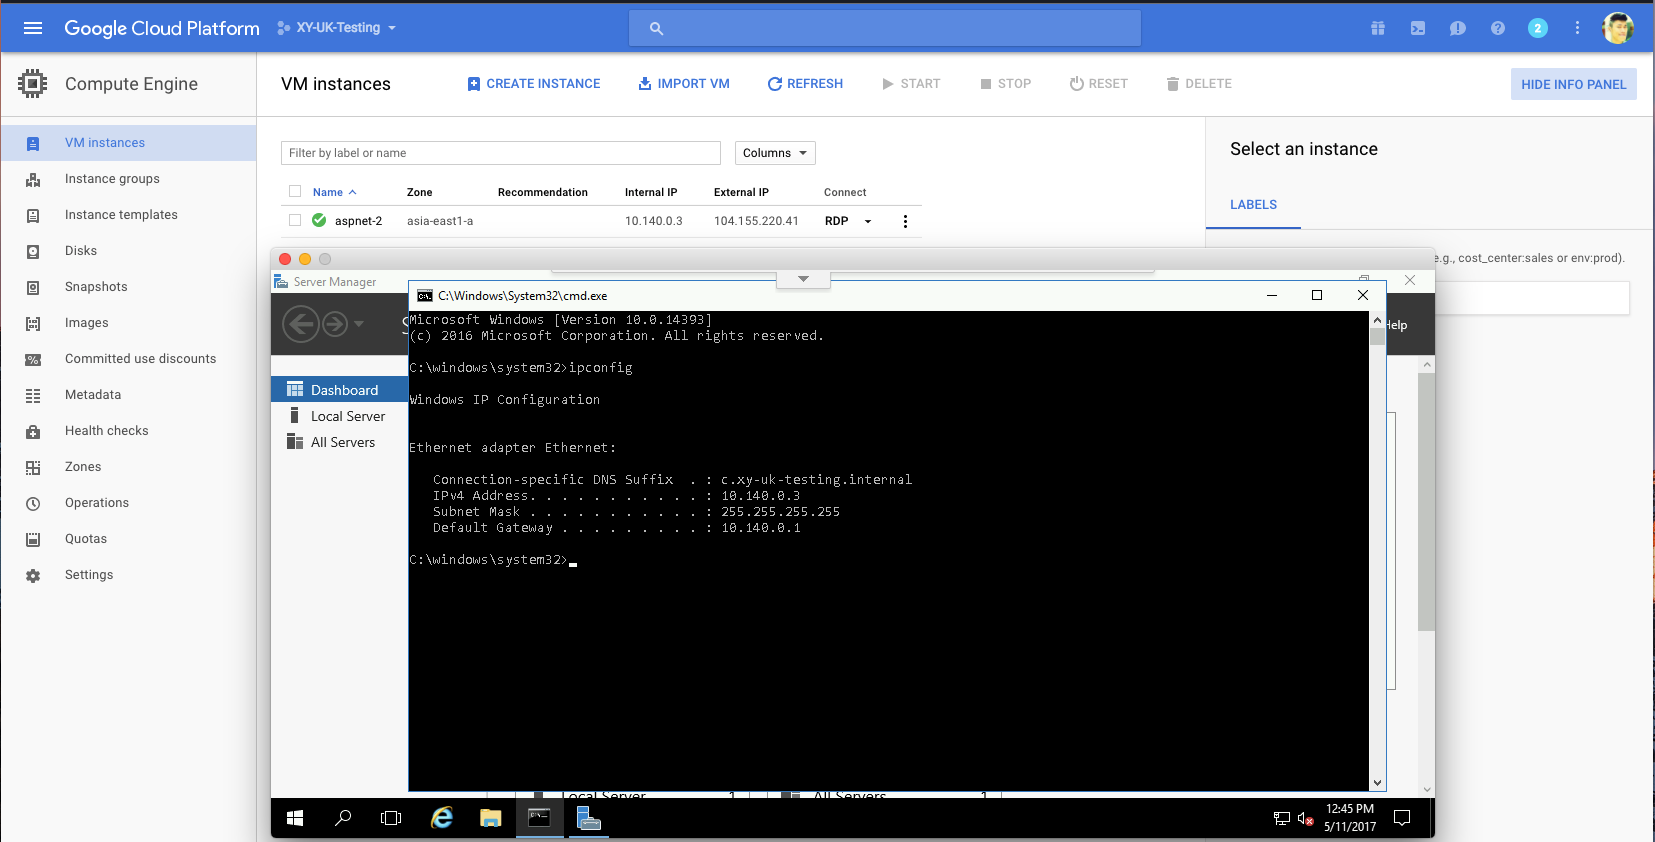Click the HIDE INFO PANEL button
Screen dimensions: 1655x842
(1573, 84)
